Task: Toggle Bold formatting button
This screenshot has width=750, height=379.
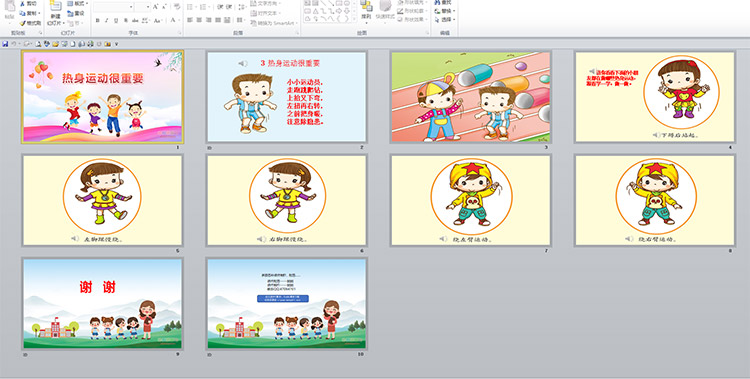Action: (x=98, y=21)
